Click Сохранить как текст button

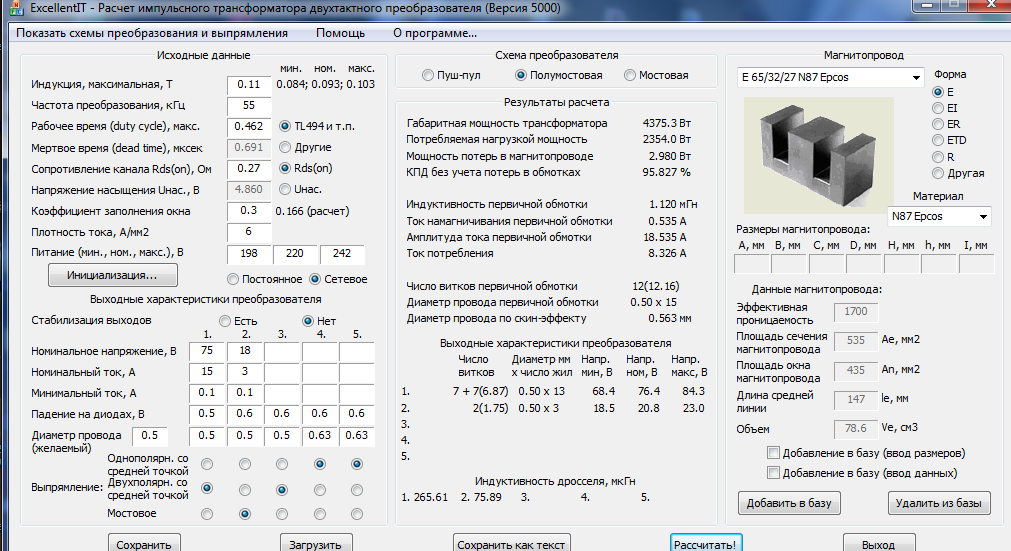[x=511, y=543]
